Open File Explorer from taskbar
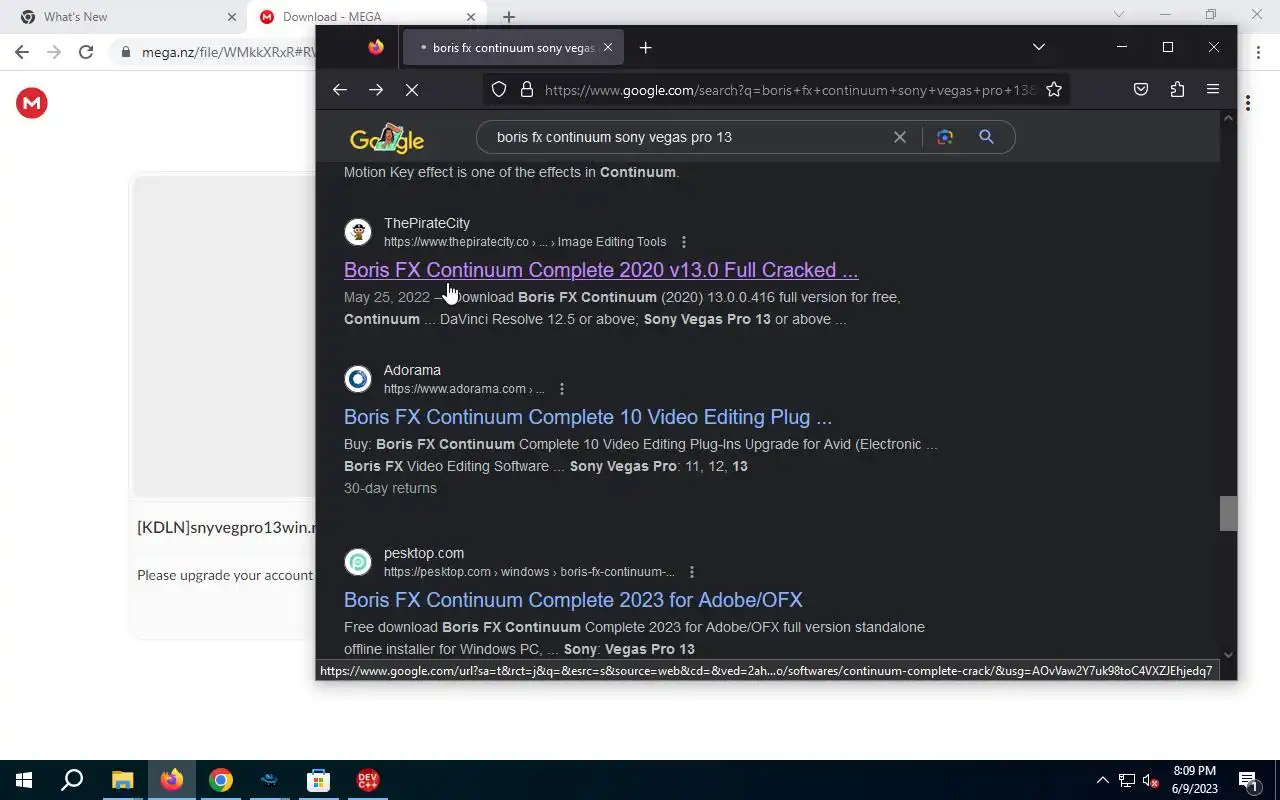 [x=122, y=780]
